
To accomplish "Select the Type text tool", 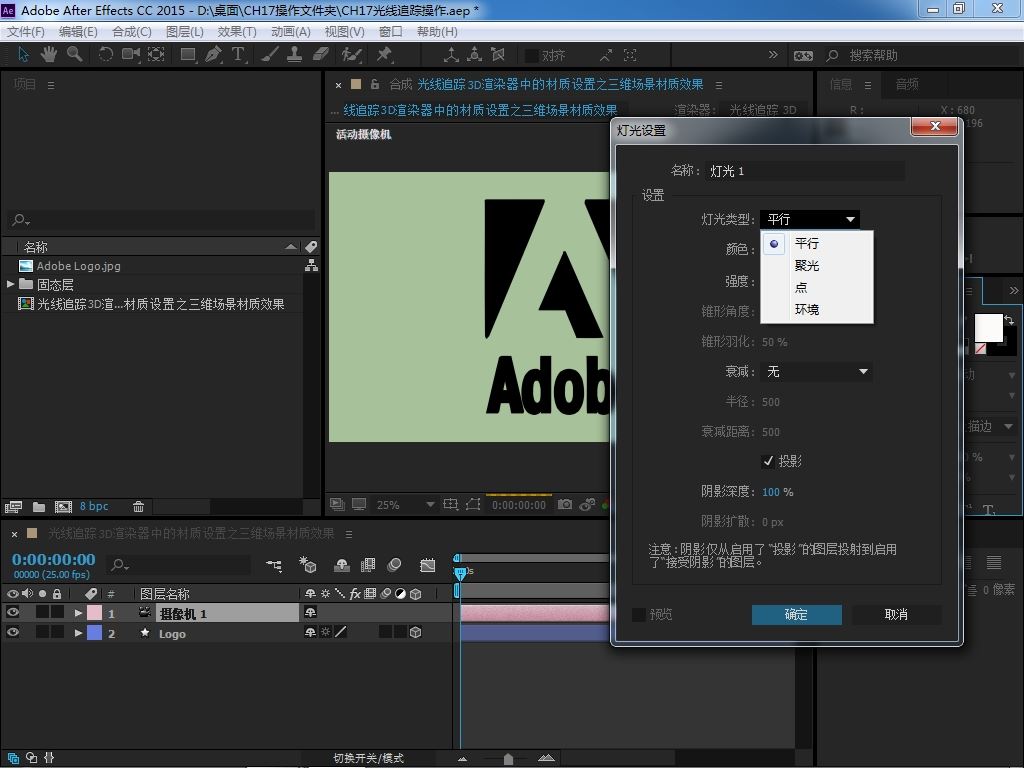I will tap(238, 55).
